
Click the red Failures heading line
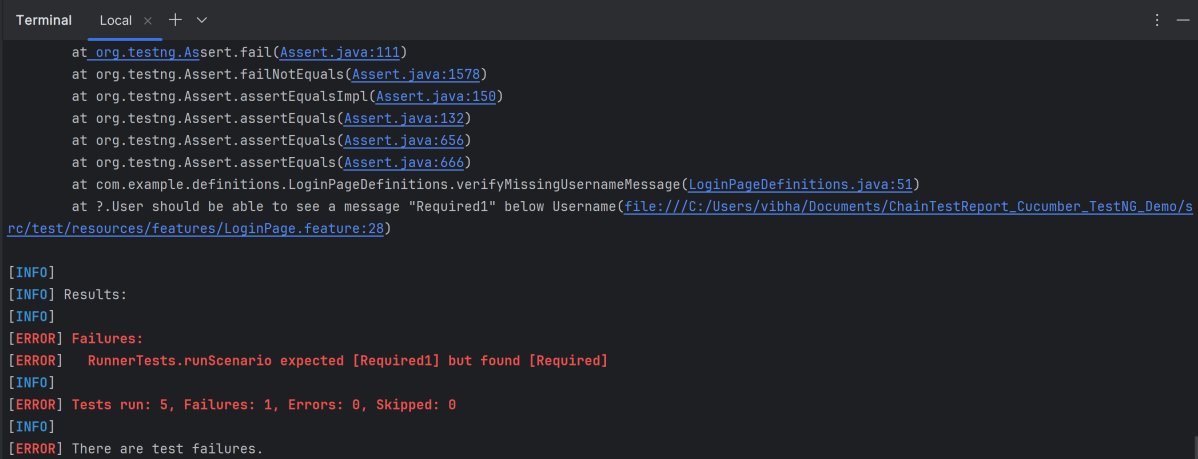pyautogui.click(x=107, y=339)
